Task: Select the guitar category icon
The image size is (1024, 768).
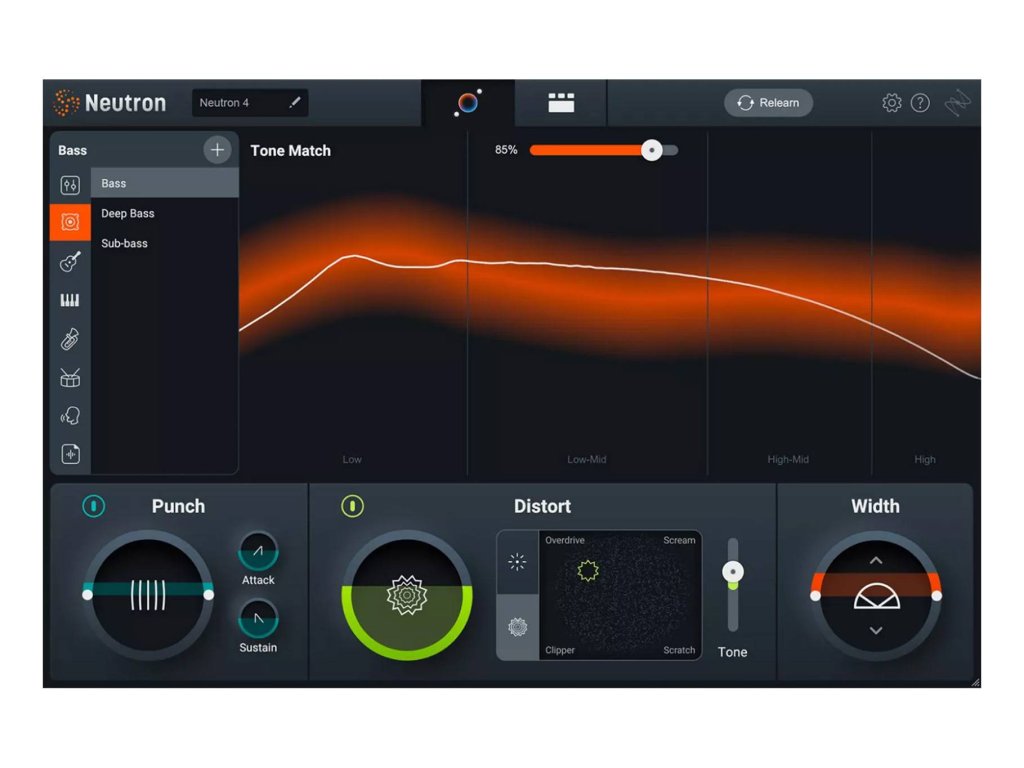Action: click(x=70, y=261)
